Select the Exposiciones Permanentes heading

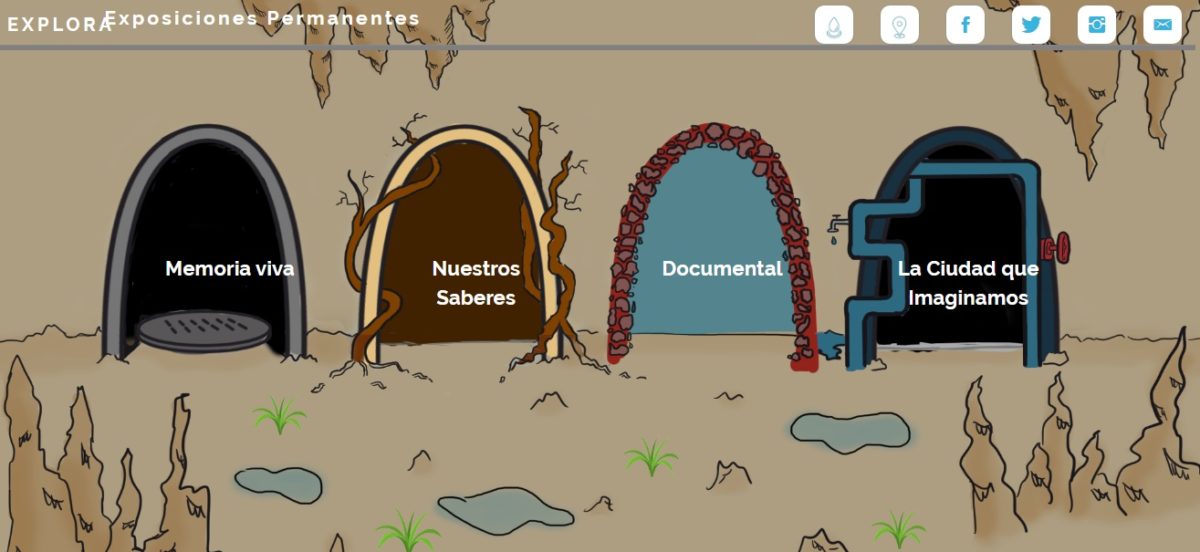(262, 18)
